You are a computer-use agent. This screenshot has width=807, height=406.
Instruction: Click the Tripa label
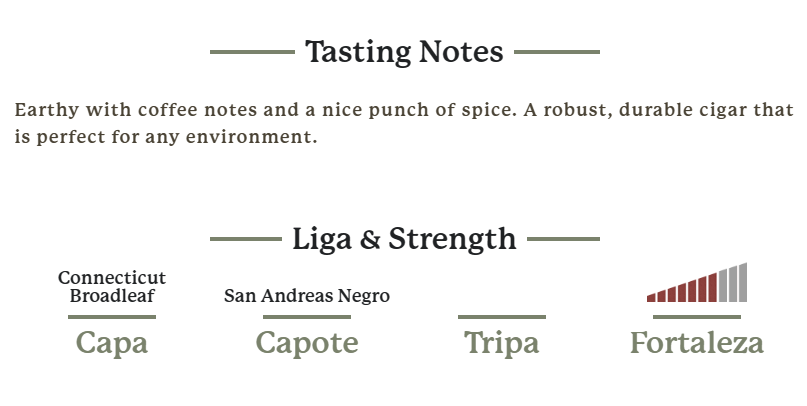tap(502, 343)
